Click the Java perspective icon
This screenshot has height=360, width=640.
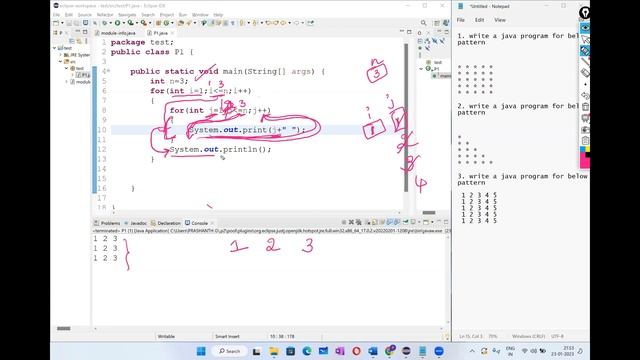click(446, 23)
